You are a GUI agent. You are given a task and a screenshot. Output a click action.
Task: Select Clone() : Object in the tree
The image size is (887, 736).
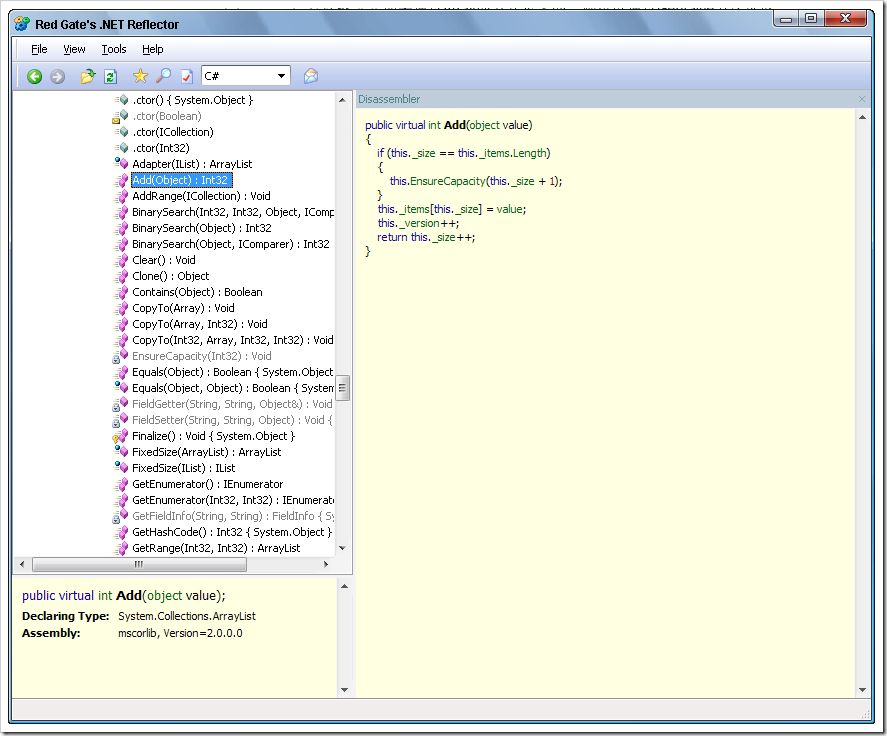[170, 276]
